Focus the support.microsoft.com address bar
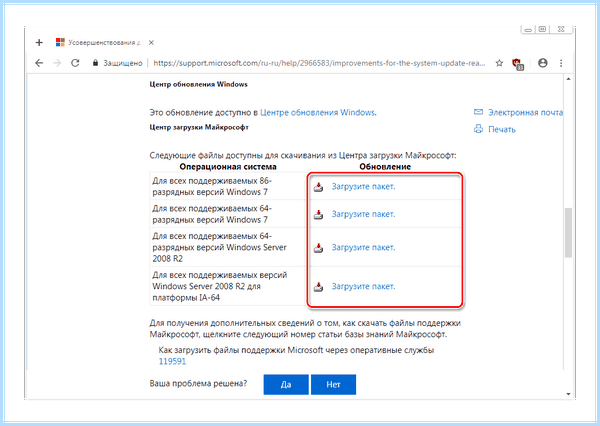 319,63
